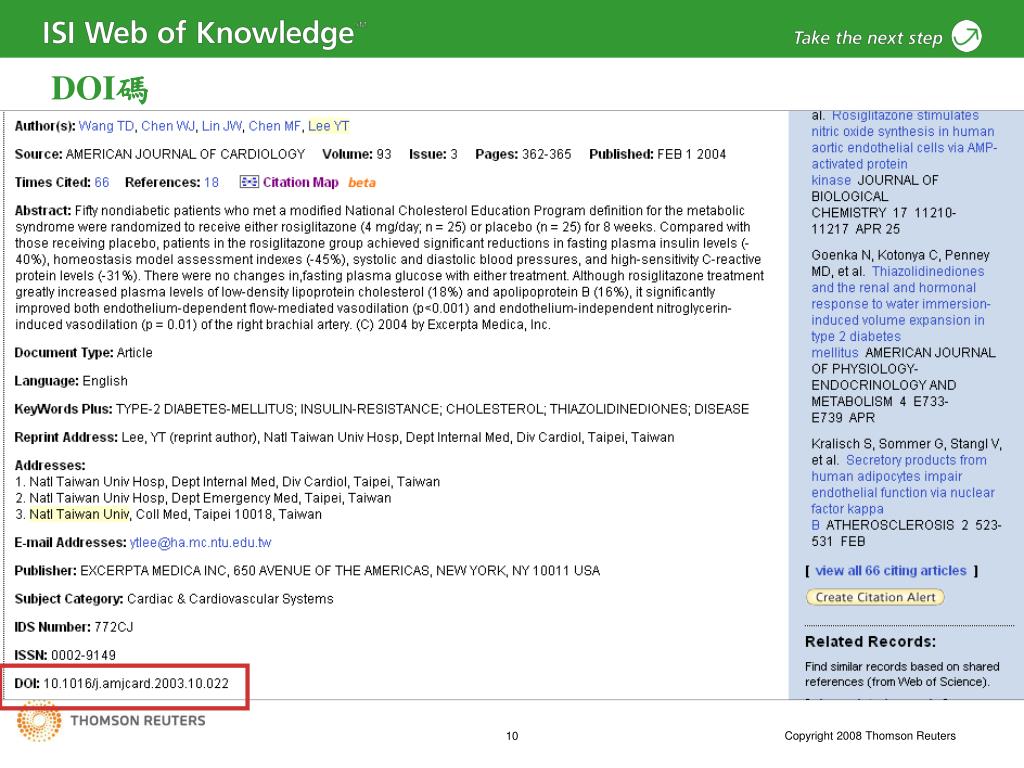Click the Thomson Reuters logo
This screenshot has width=1024, height=768.
pyautogui.click(x=111, y=720)
